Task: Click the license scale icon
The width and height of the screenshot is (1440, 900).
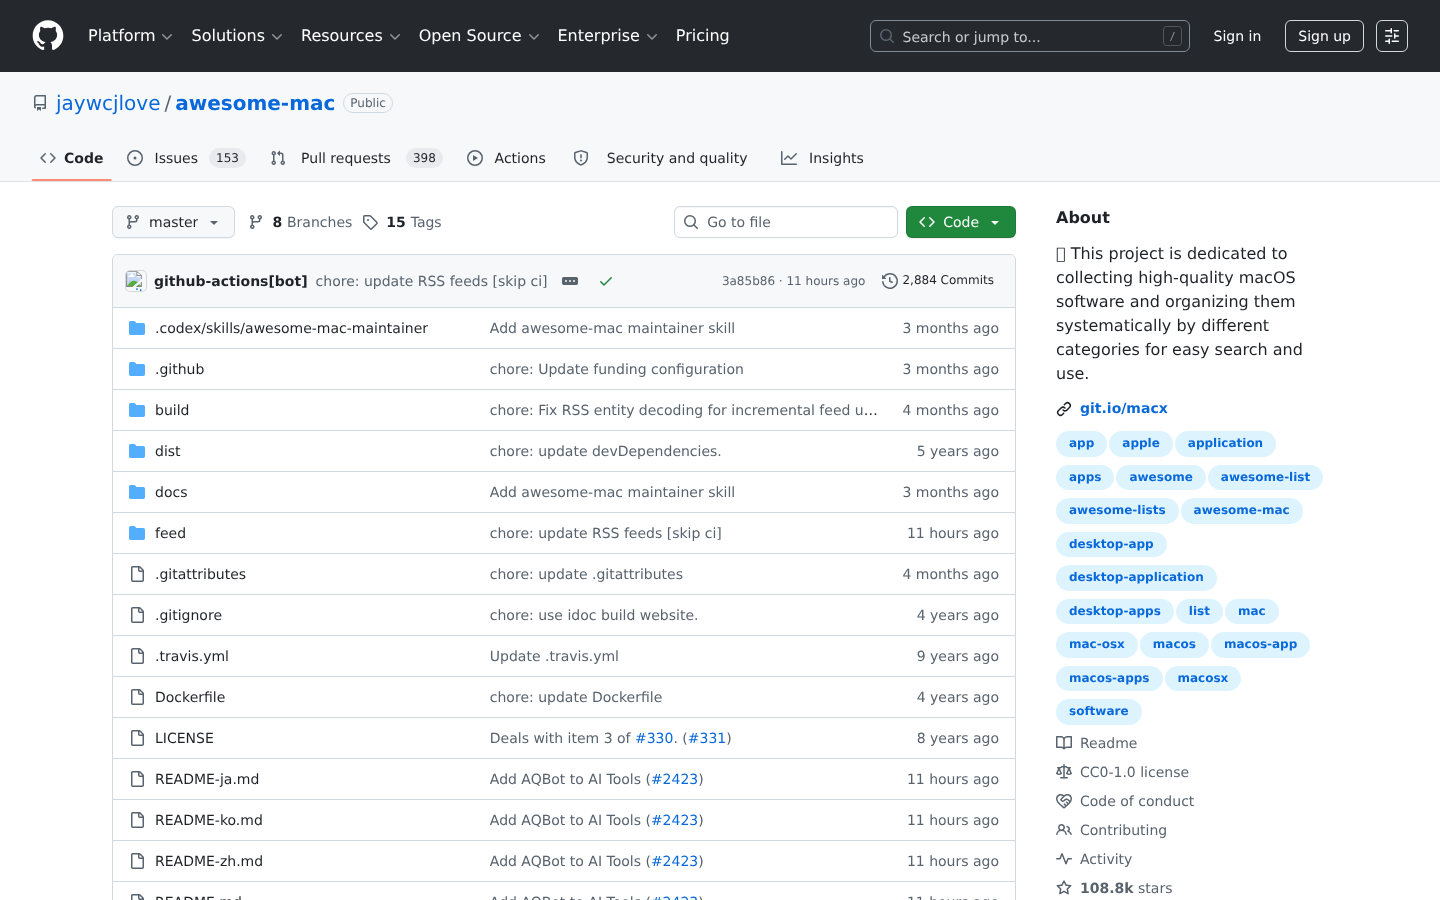Action: pyautogui.click(x=1064, y=772)
